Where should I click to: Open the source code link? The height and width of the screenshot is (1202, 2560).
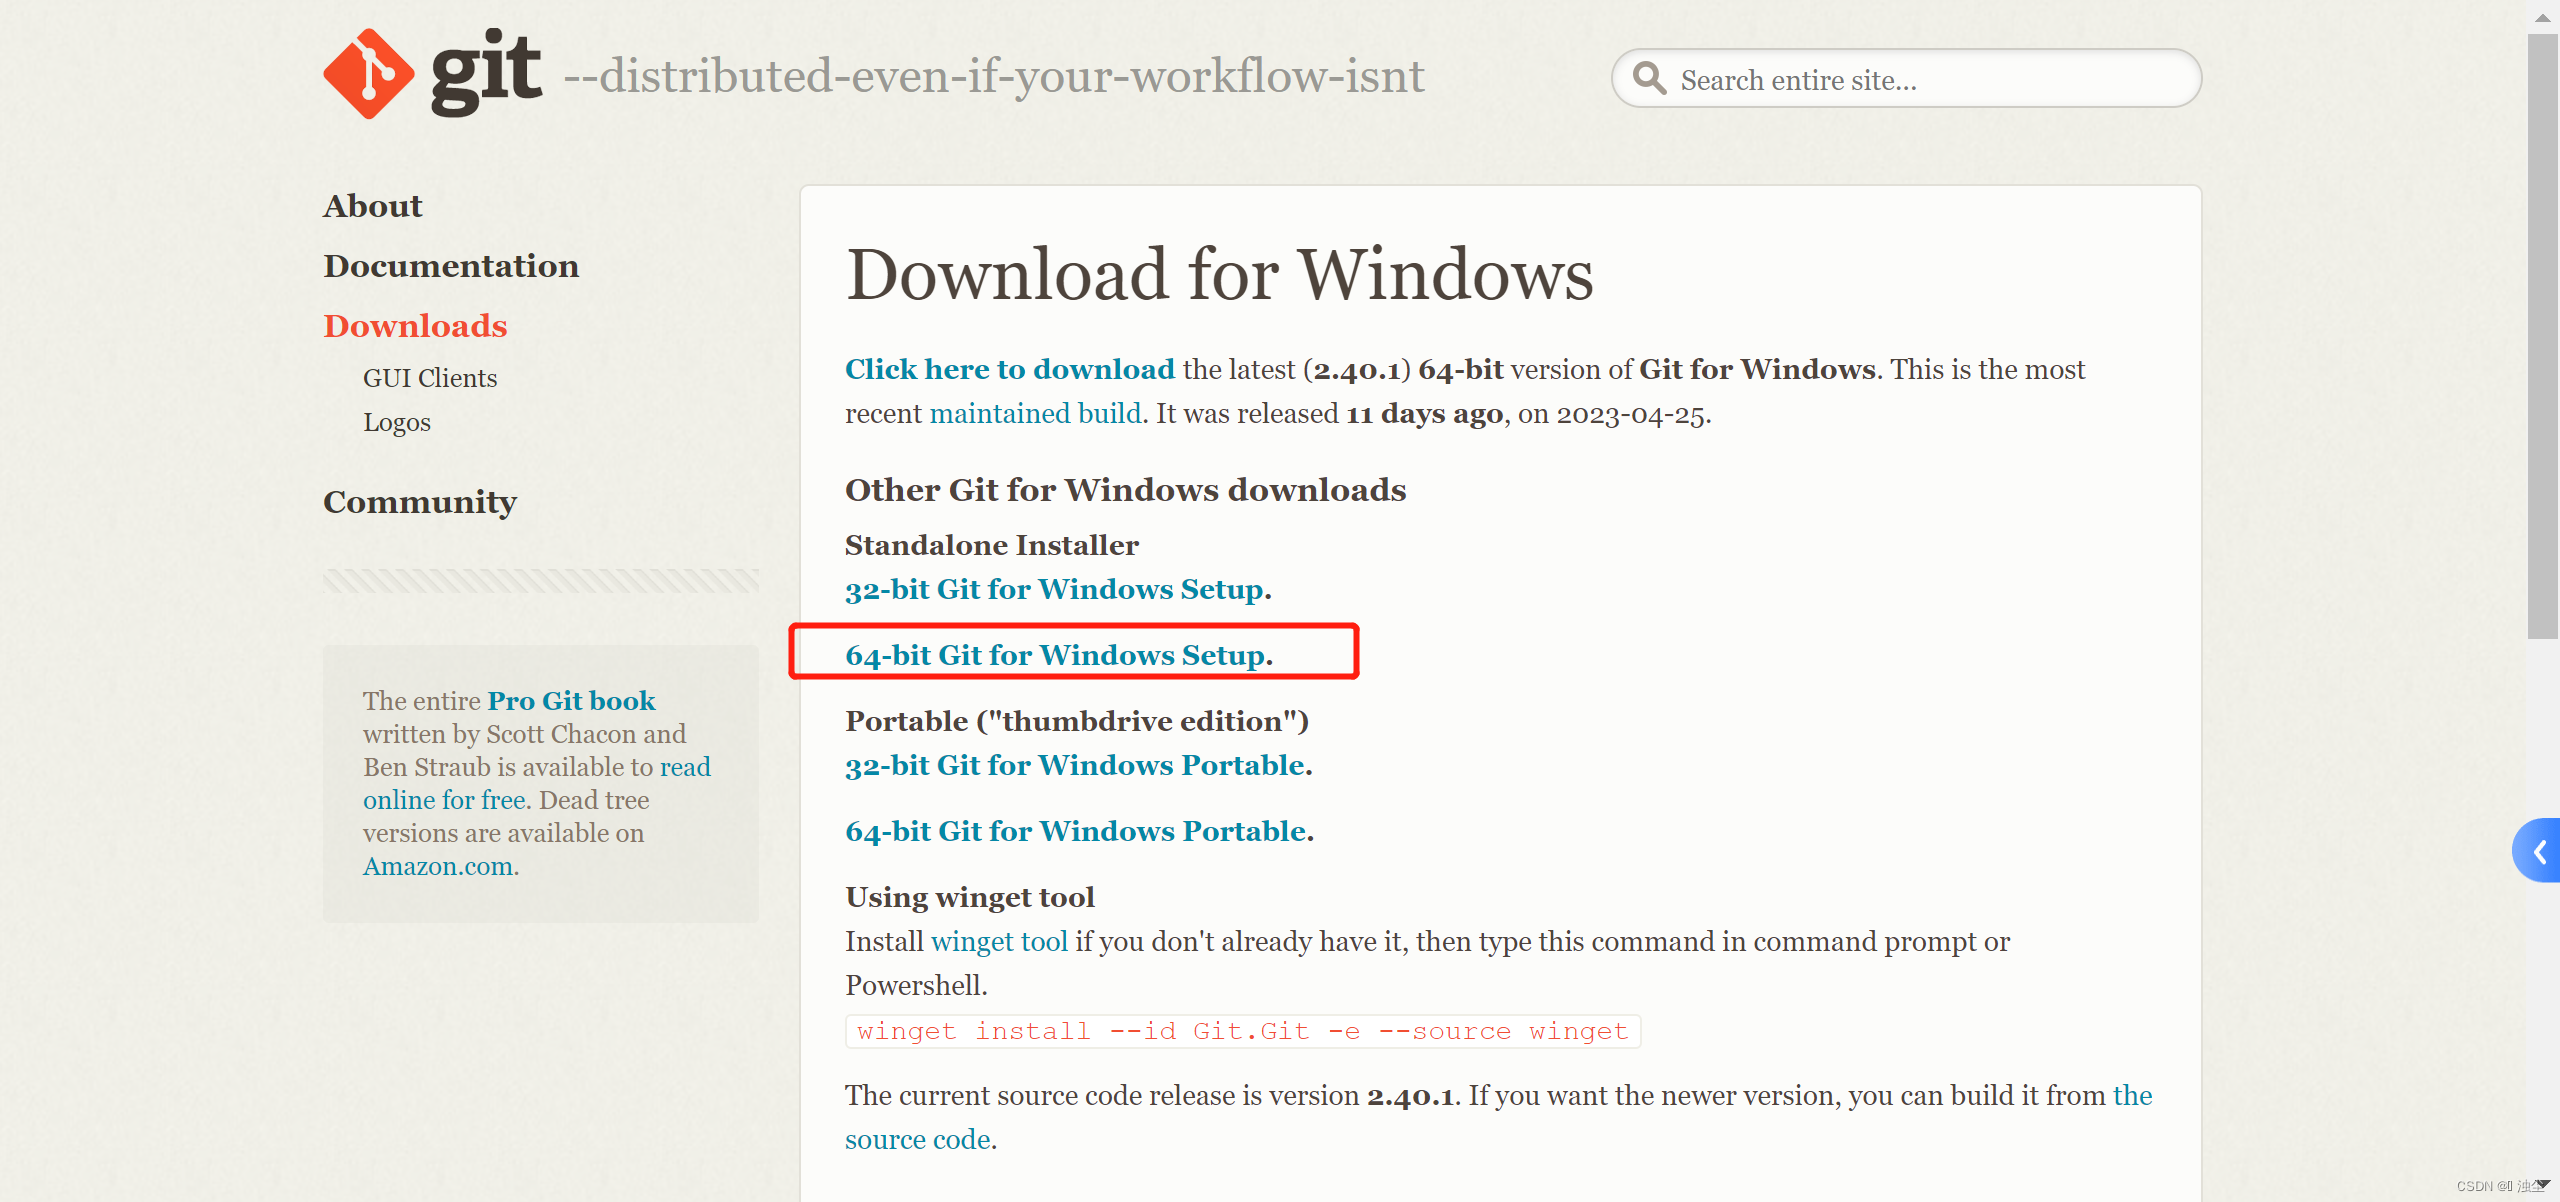(x=918, y=1138)
